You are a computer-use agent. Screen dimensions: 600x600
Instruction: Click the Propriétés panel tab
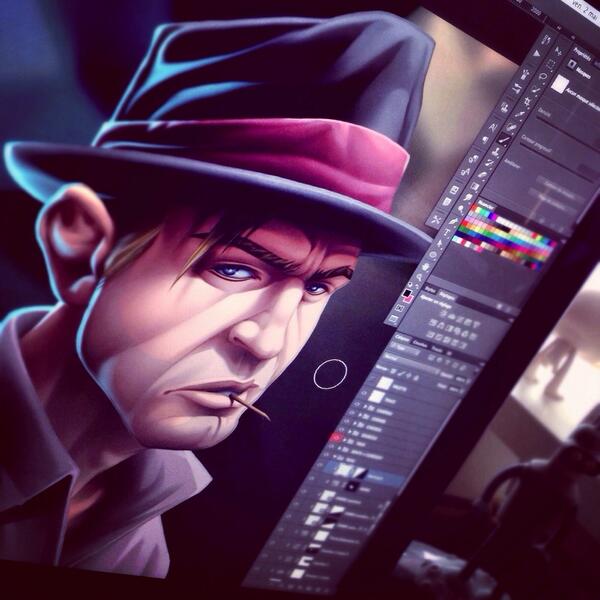584,52
